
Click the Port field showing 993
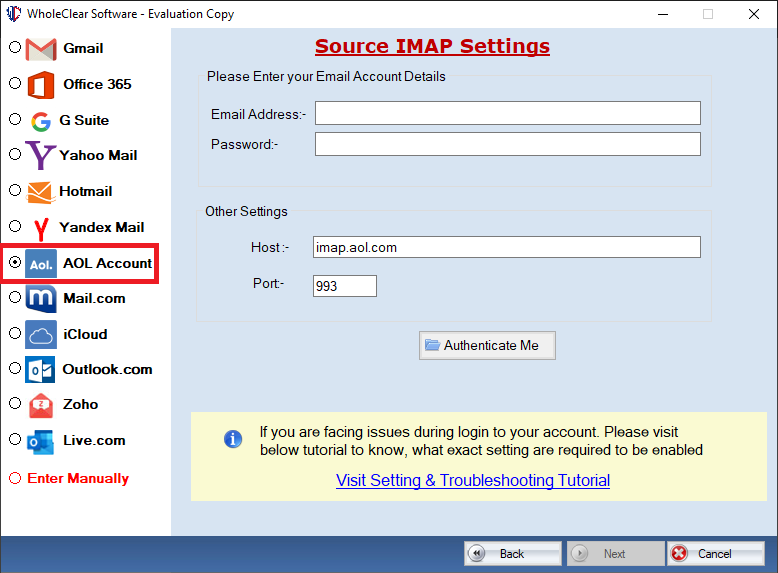(345, 286)
